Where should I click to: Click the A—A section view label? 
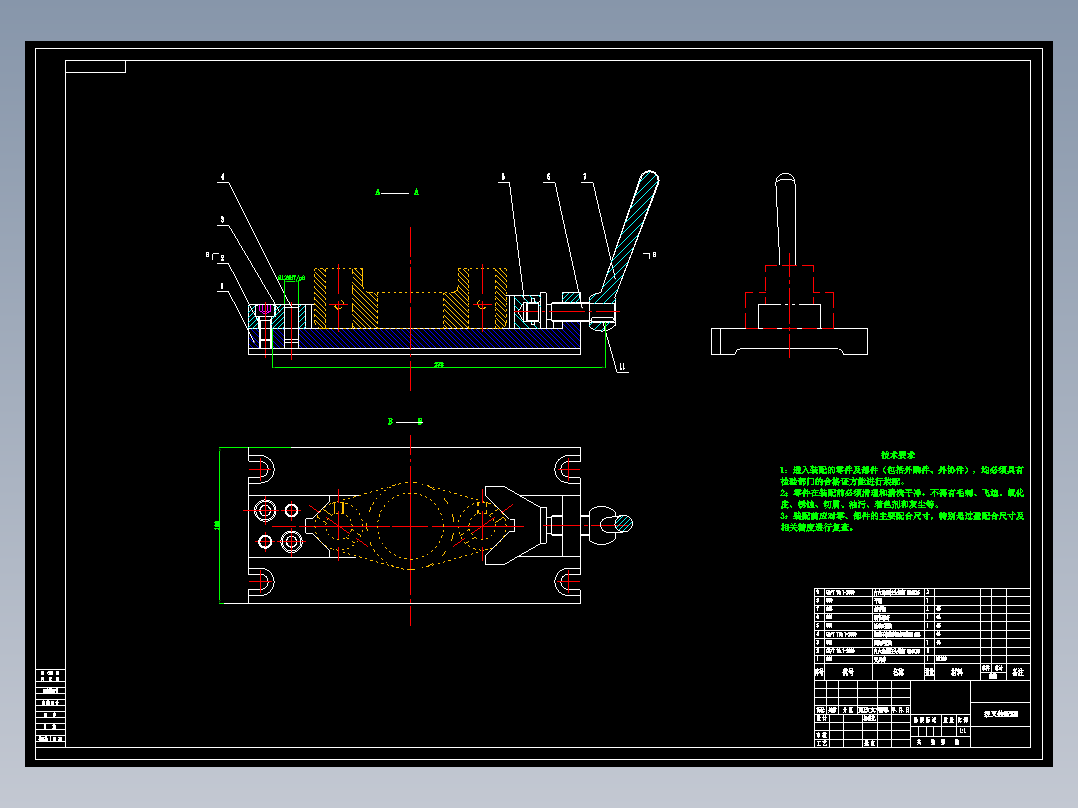coord(397,193)
